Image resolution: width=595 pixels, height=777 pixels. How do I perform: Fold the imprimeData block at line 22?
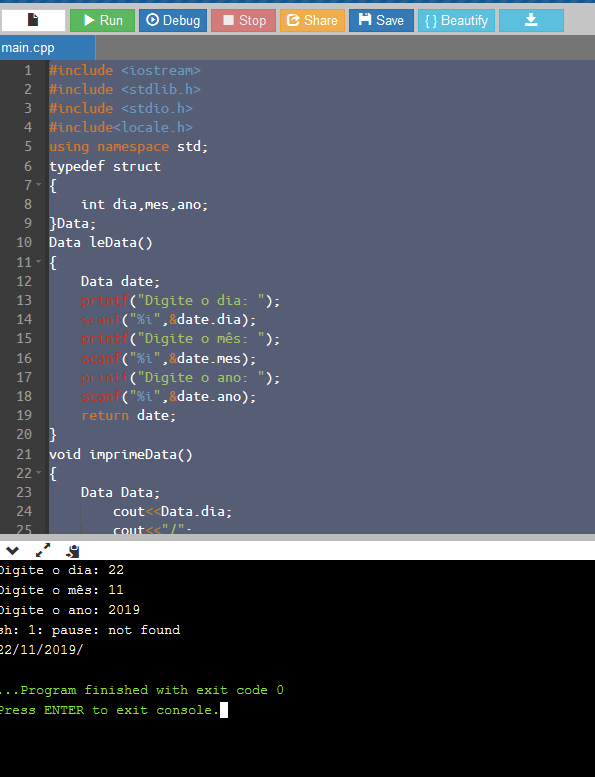point(39,473)
